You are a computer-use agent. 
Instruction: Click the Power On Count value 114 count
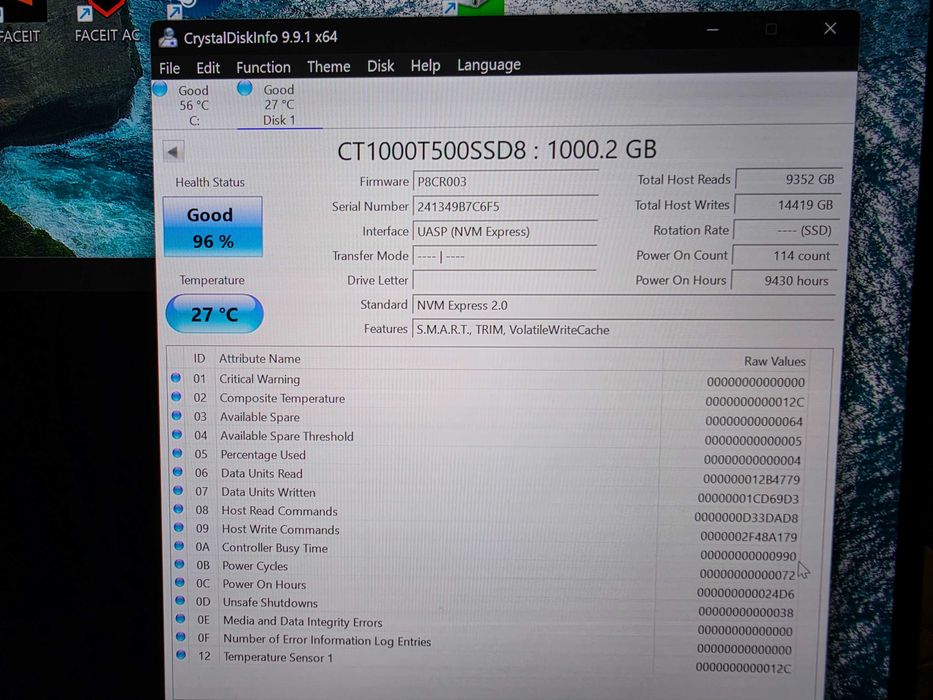pyautogui.click(x=785, y=255)
